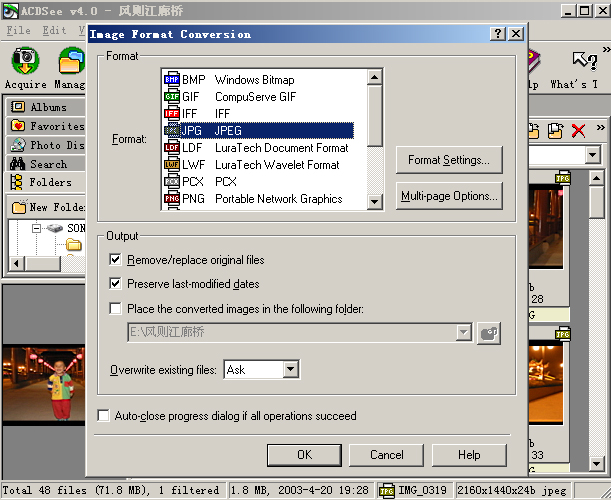611x500 pixels.
Task: Click the Multi-page Options button
Action: (x=449, y=196)
